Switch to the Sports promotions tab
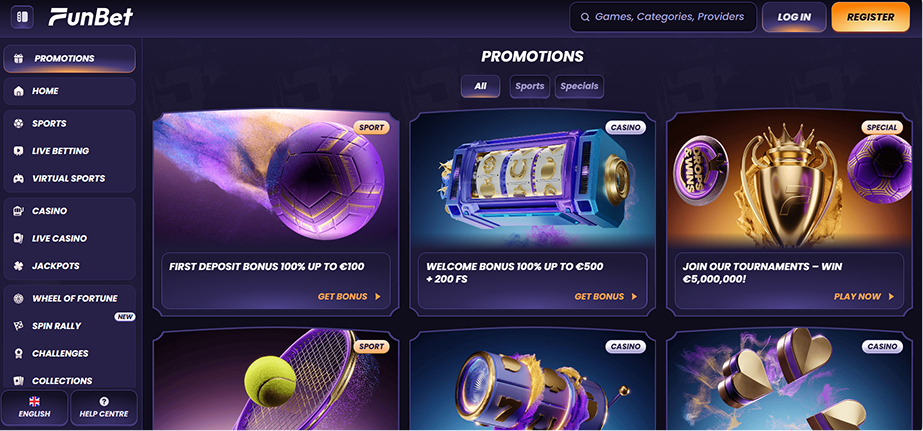Screen dimensions: 923x431 pos(530,86)
